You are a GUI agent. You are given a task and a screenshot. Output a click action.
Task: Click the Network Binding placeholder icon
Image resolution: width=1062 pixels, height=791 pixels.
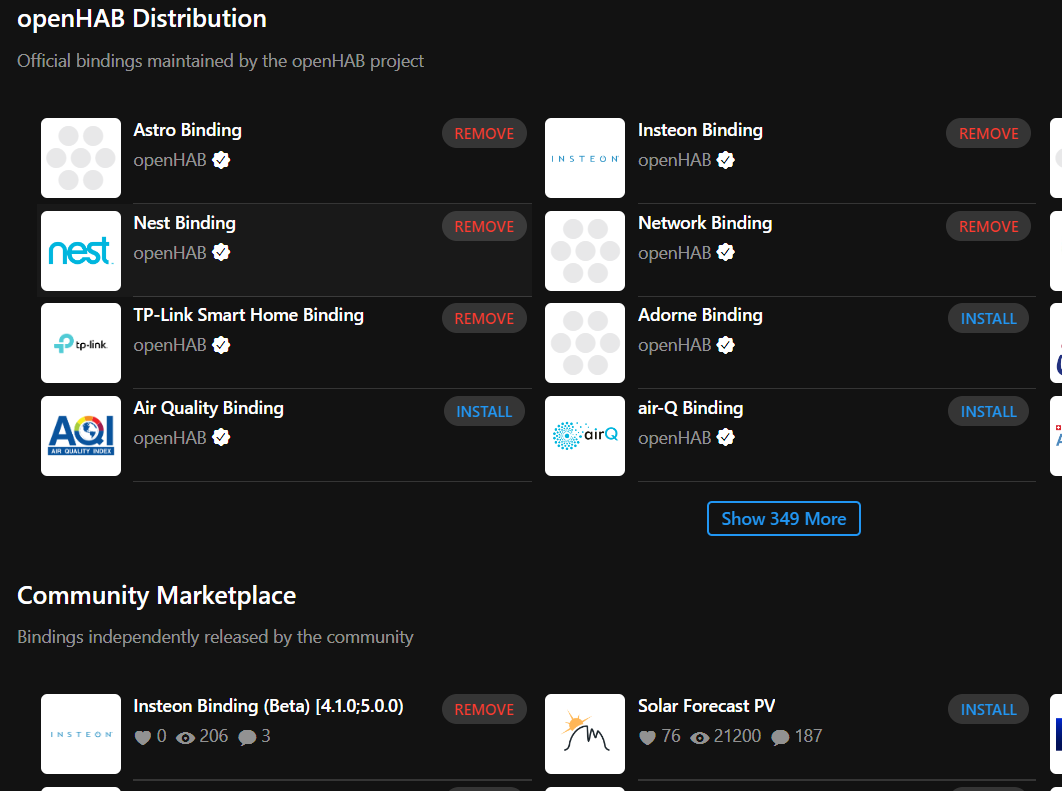585,251
